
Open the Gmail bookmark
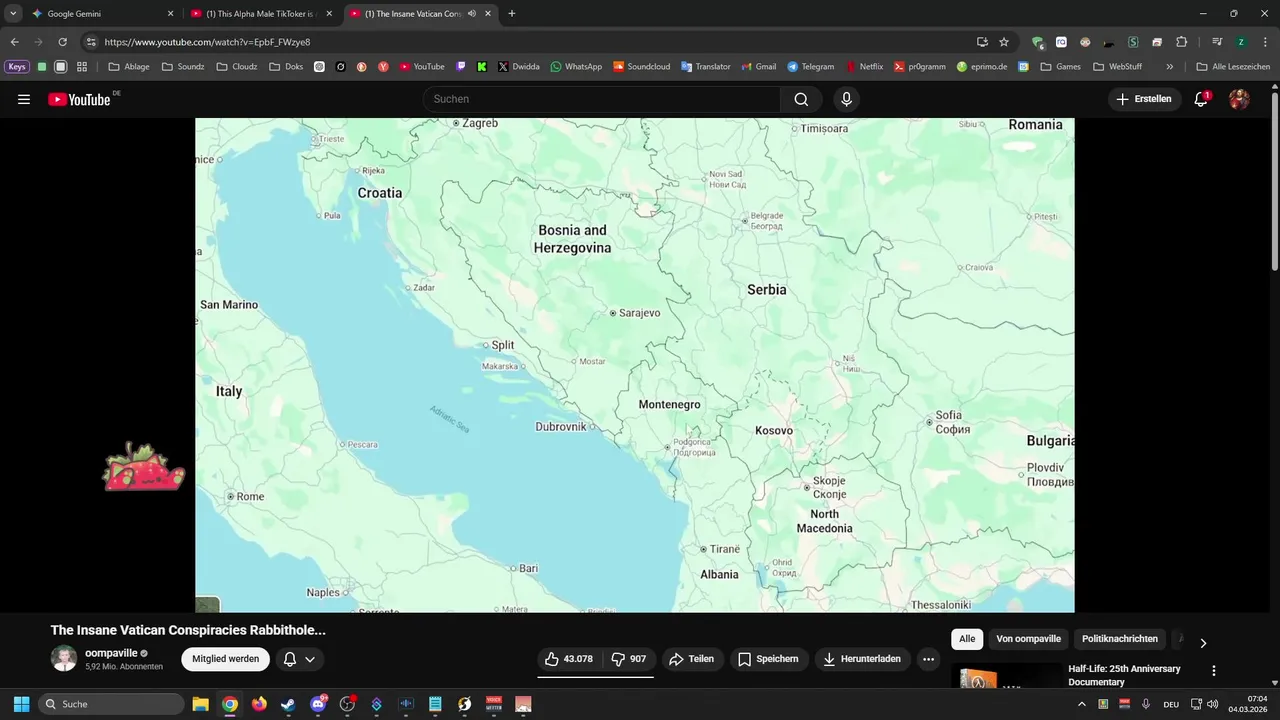tap(758, 67)
